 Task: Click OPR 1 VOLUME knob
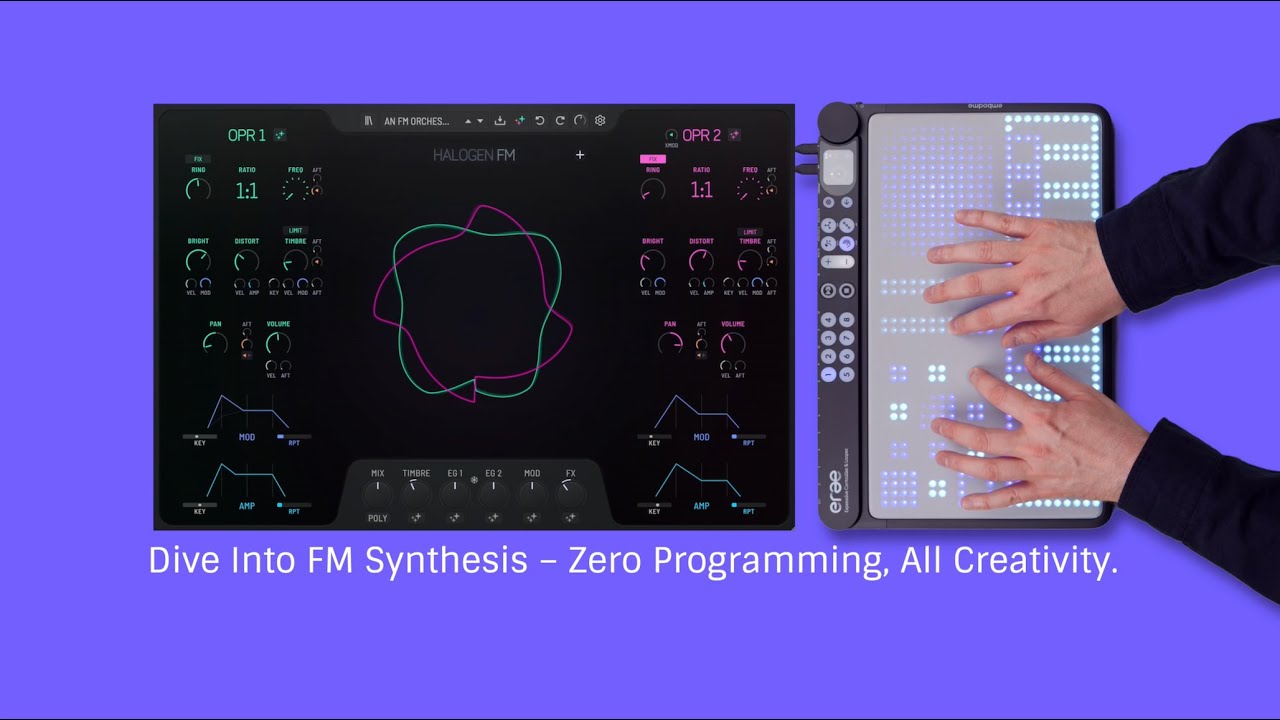[x=278, y=344]
